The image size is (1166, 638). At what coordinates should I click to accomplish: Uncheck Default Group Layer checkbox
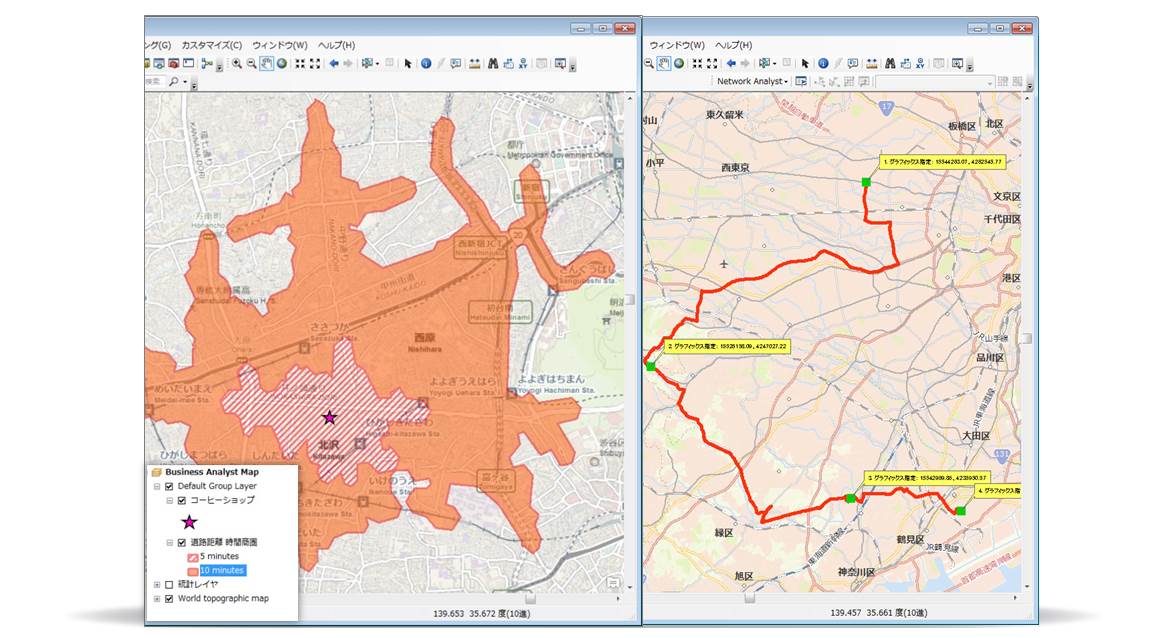169,486
